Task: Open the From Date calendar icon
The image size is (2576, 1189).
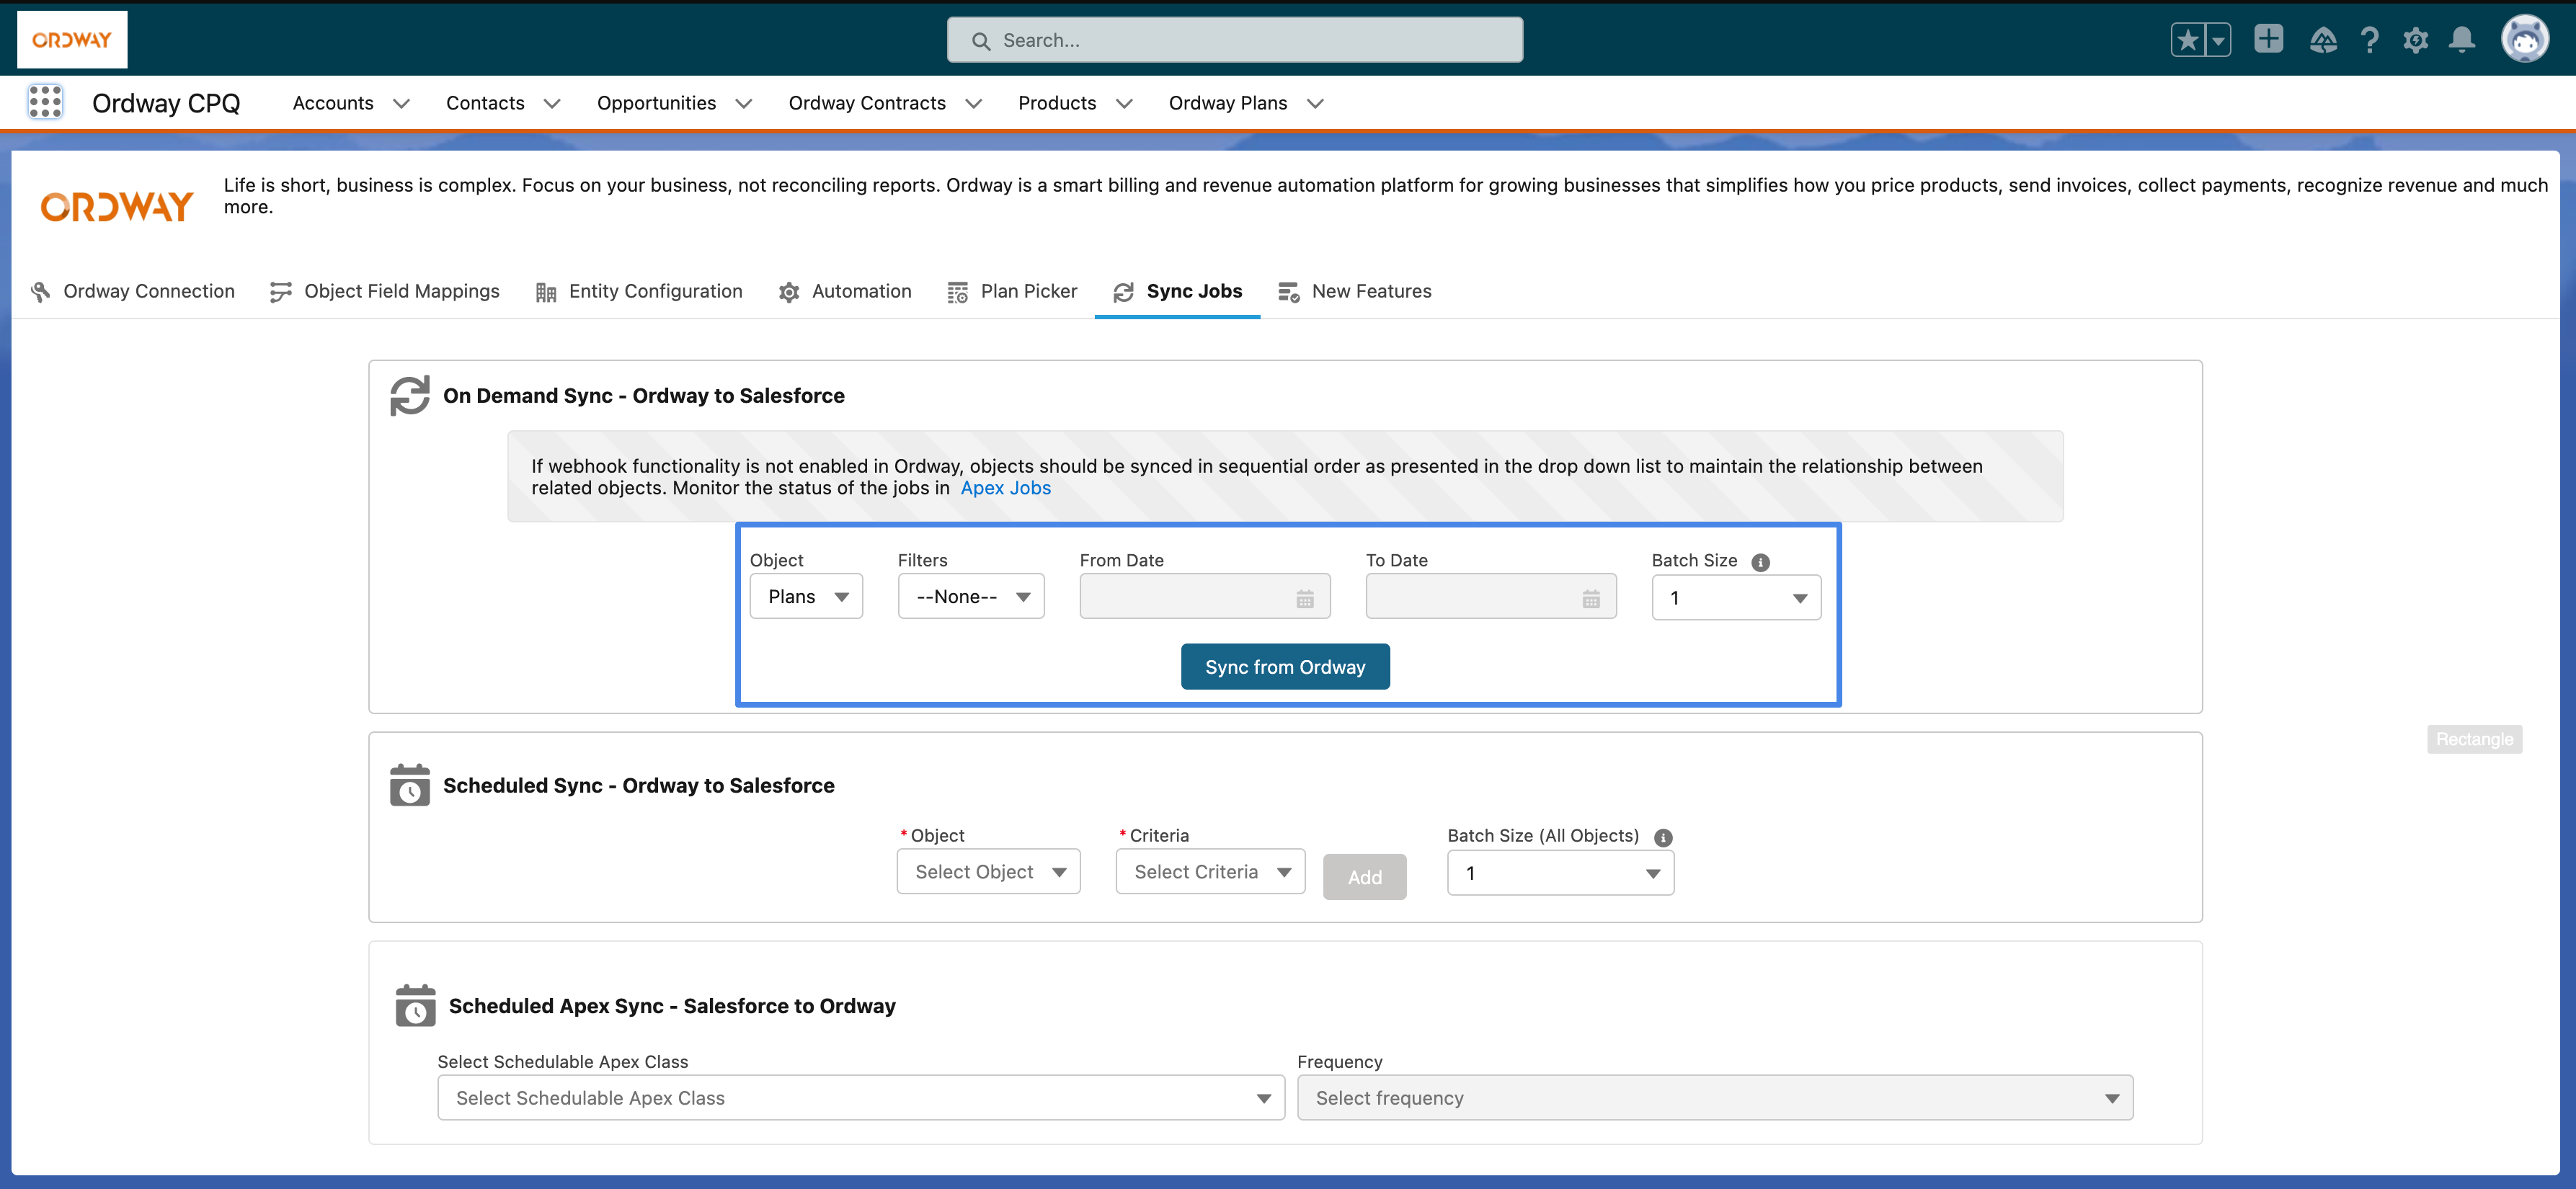Action: coord(1305,599)
